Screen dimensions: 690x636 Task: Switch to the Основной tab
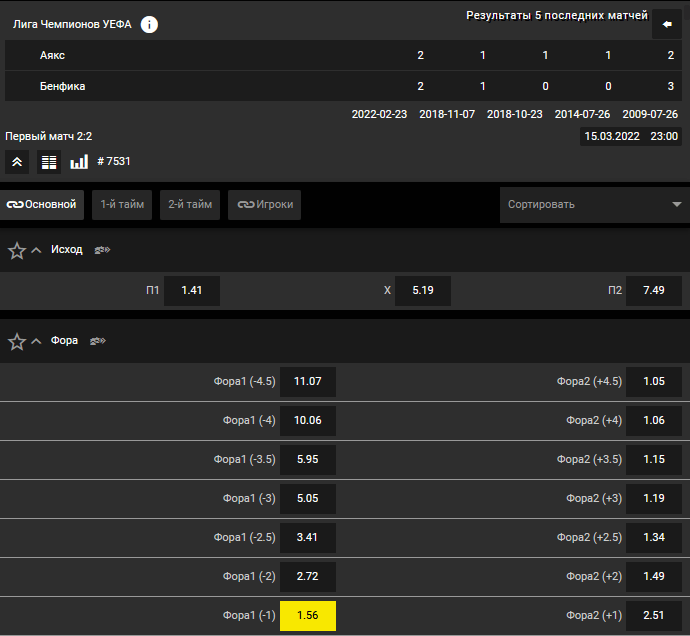pyautogui.click(x=42, y=205)
